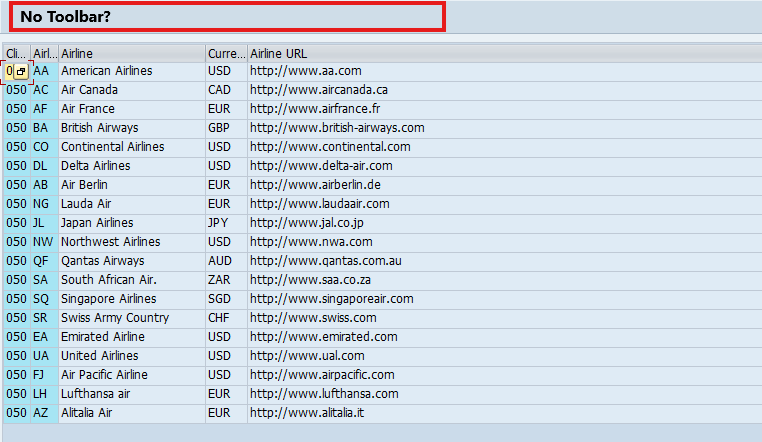Click the Emirated Airline cell
762x442 pixels.
point(132,337)
